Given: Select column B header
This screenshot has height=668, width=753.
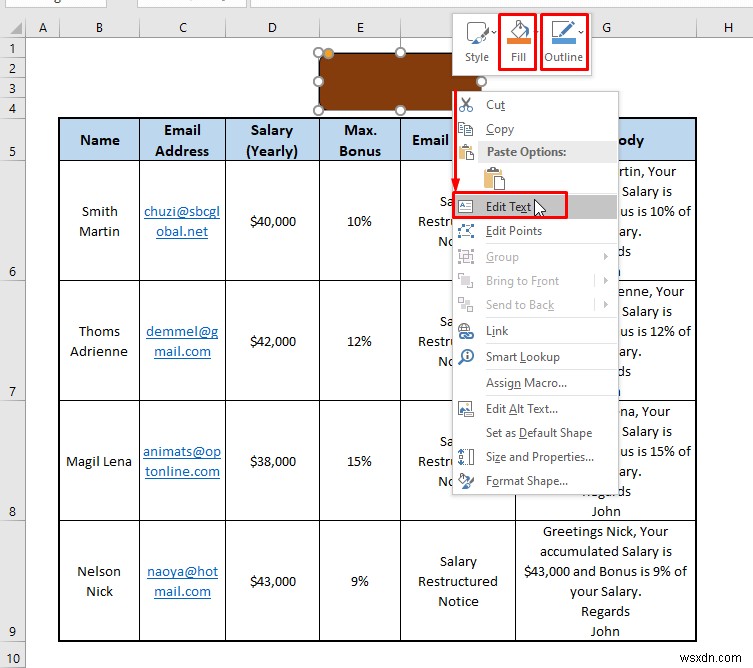Looking at the screenshot, I should pos(99,28).
